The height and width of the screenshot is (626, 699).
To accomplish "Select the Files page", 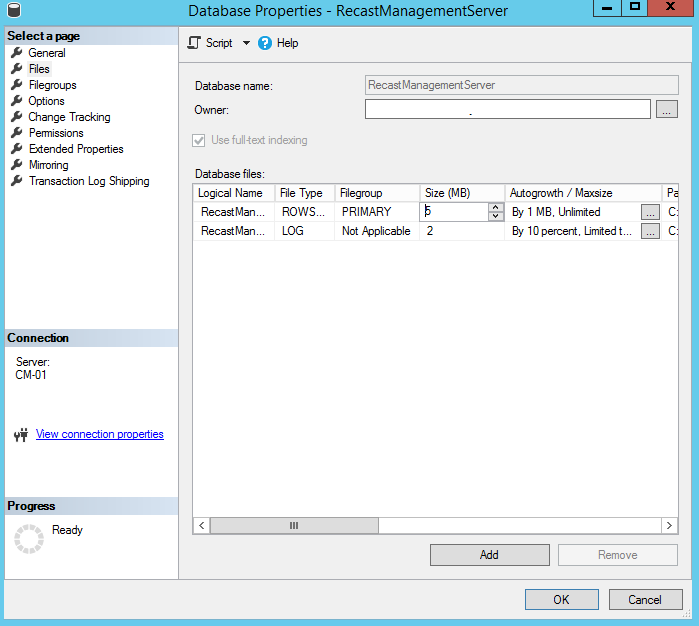I will pyautogui.click(x=39, y=69).
